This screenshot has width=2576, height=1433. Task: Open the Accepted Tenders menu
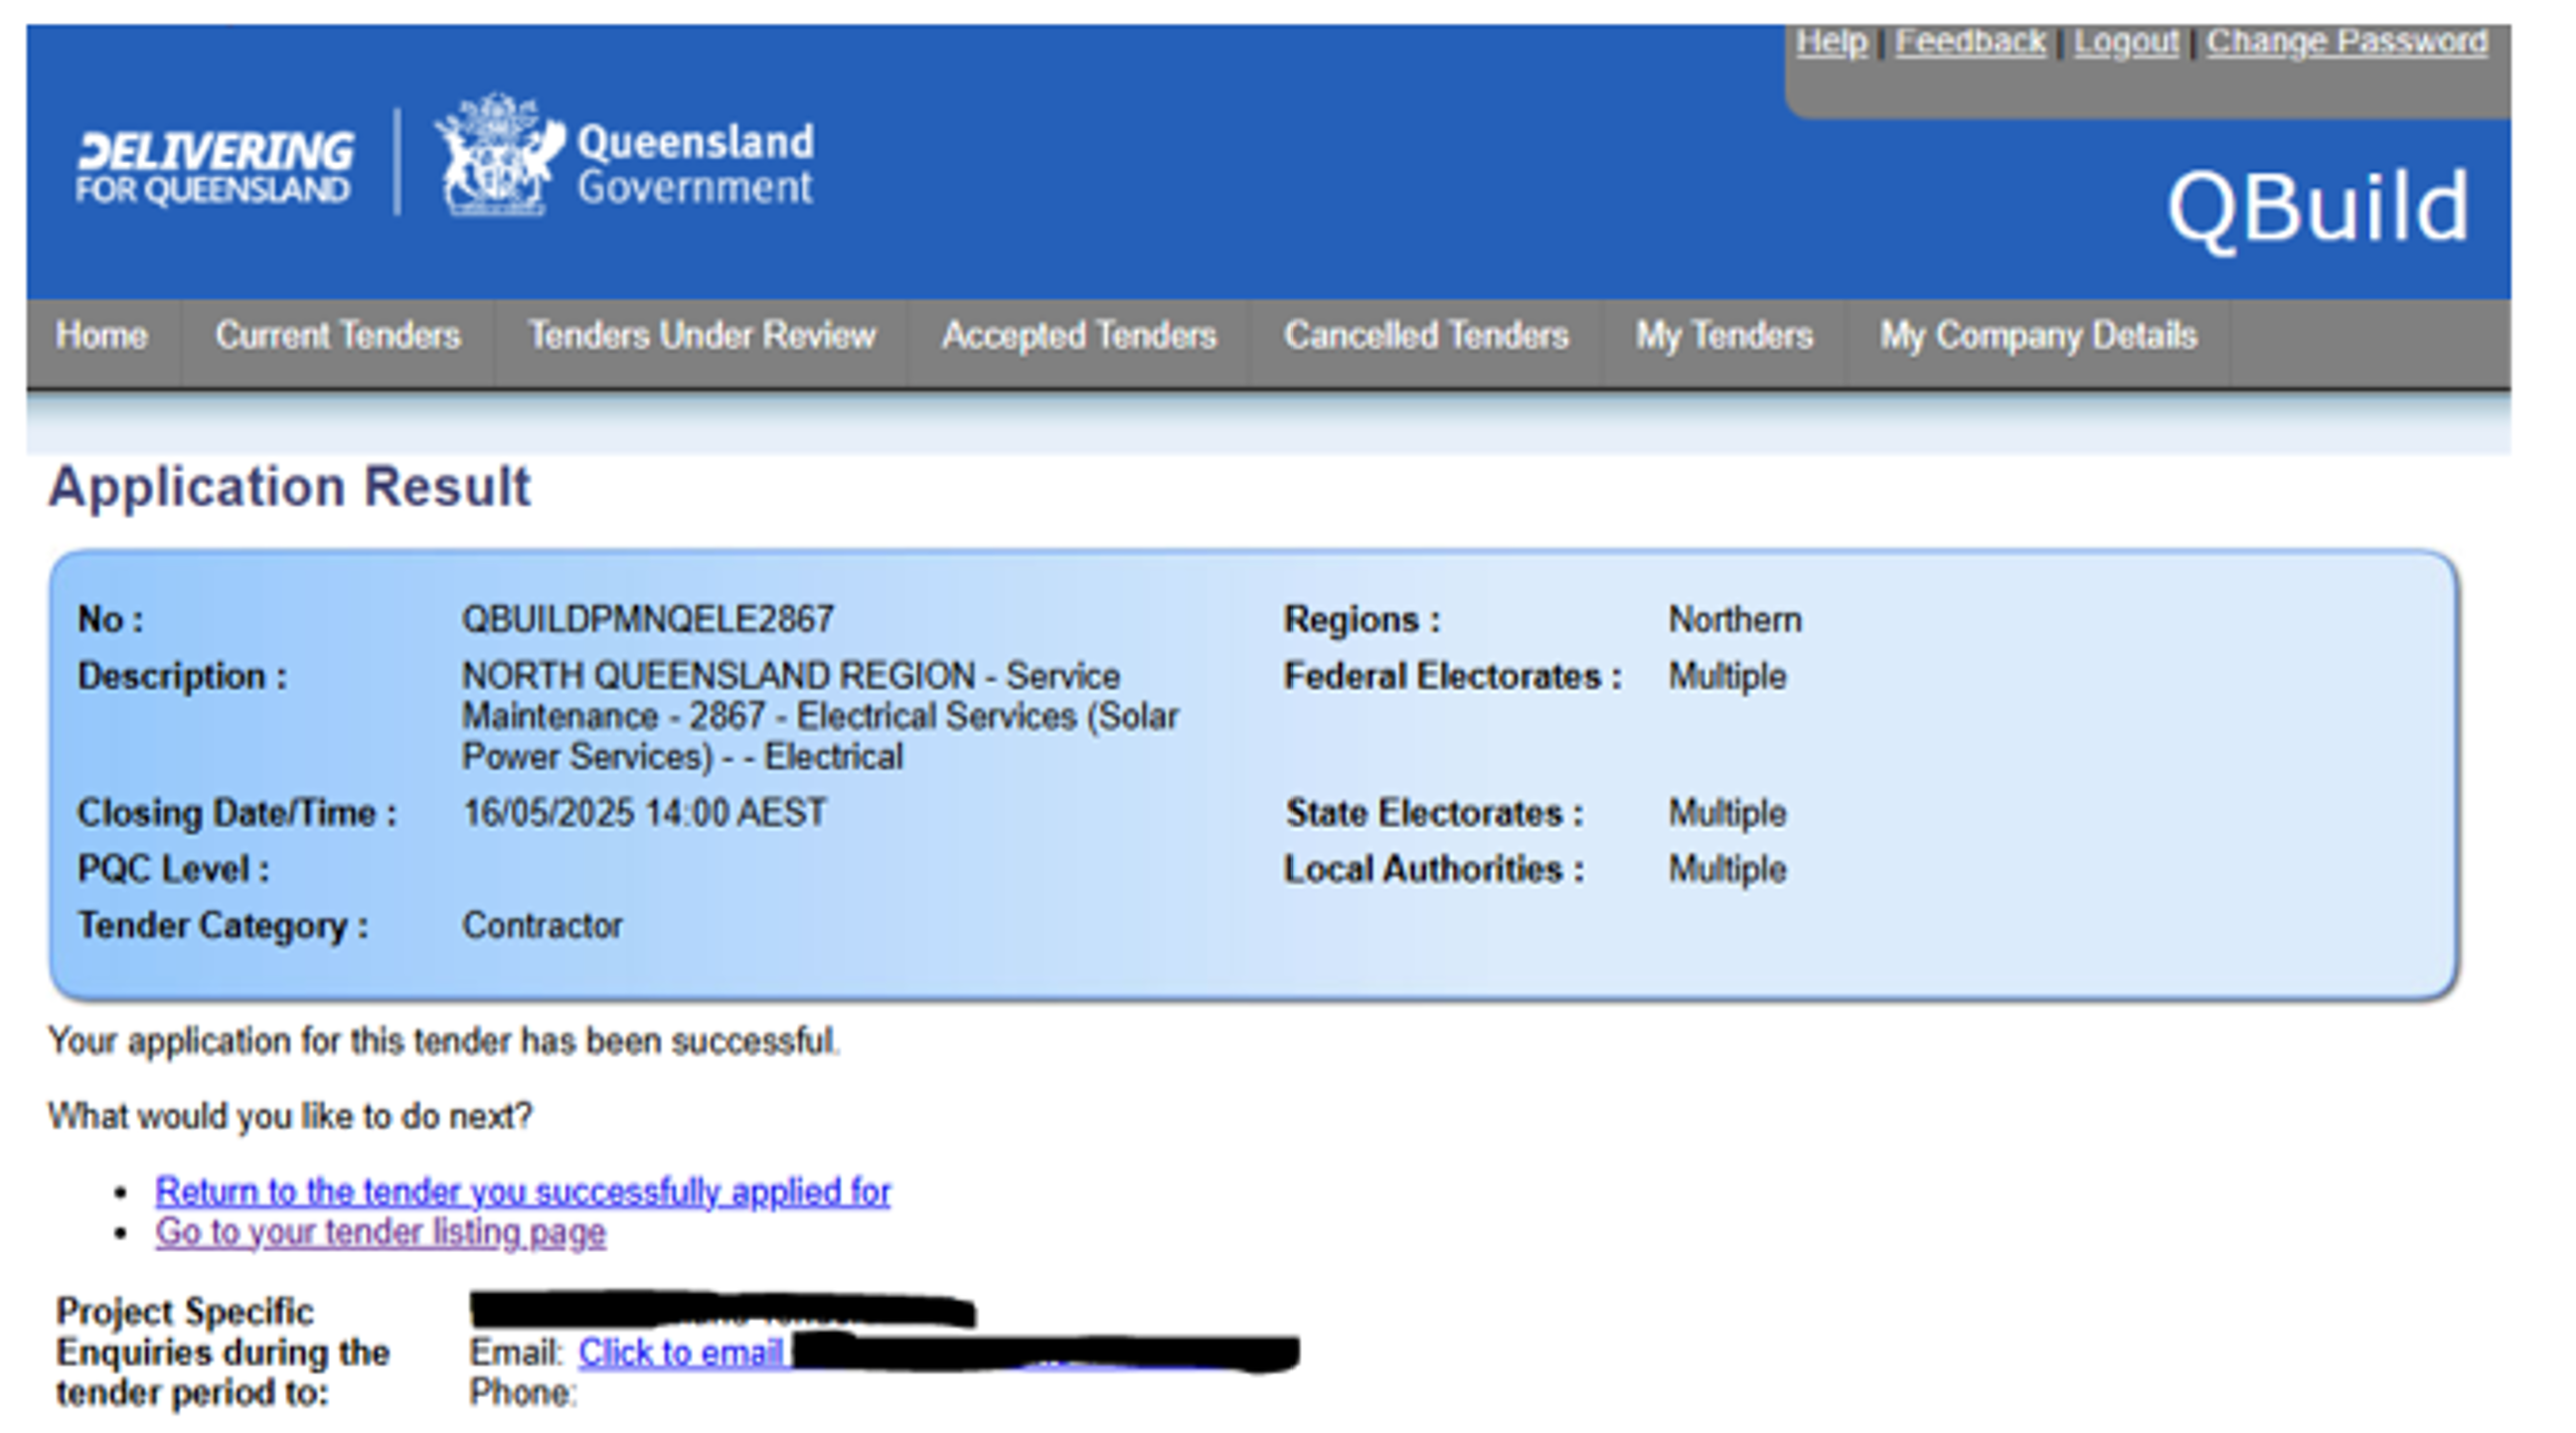click(1078, 336)
